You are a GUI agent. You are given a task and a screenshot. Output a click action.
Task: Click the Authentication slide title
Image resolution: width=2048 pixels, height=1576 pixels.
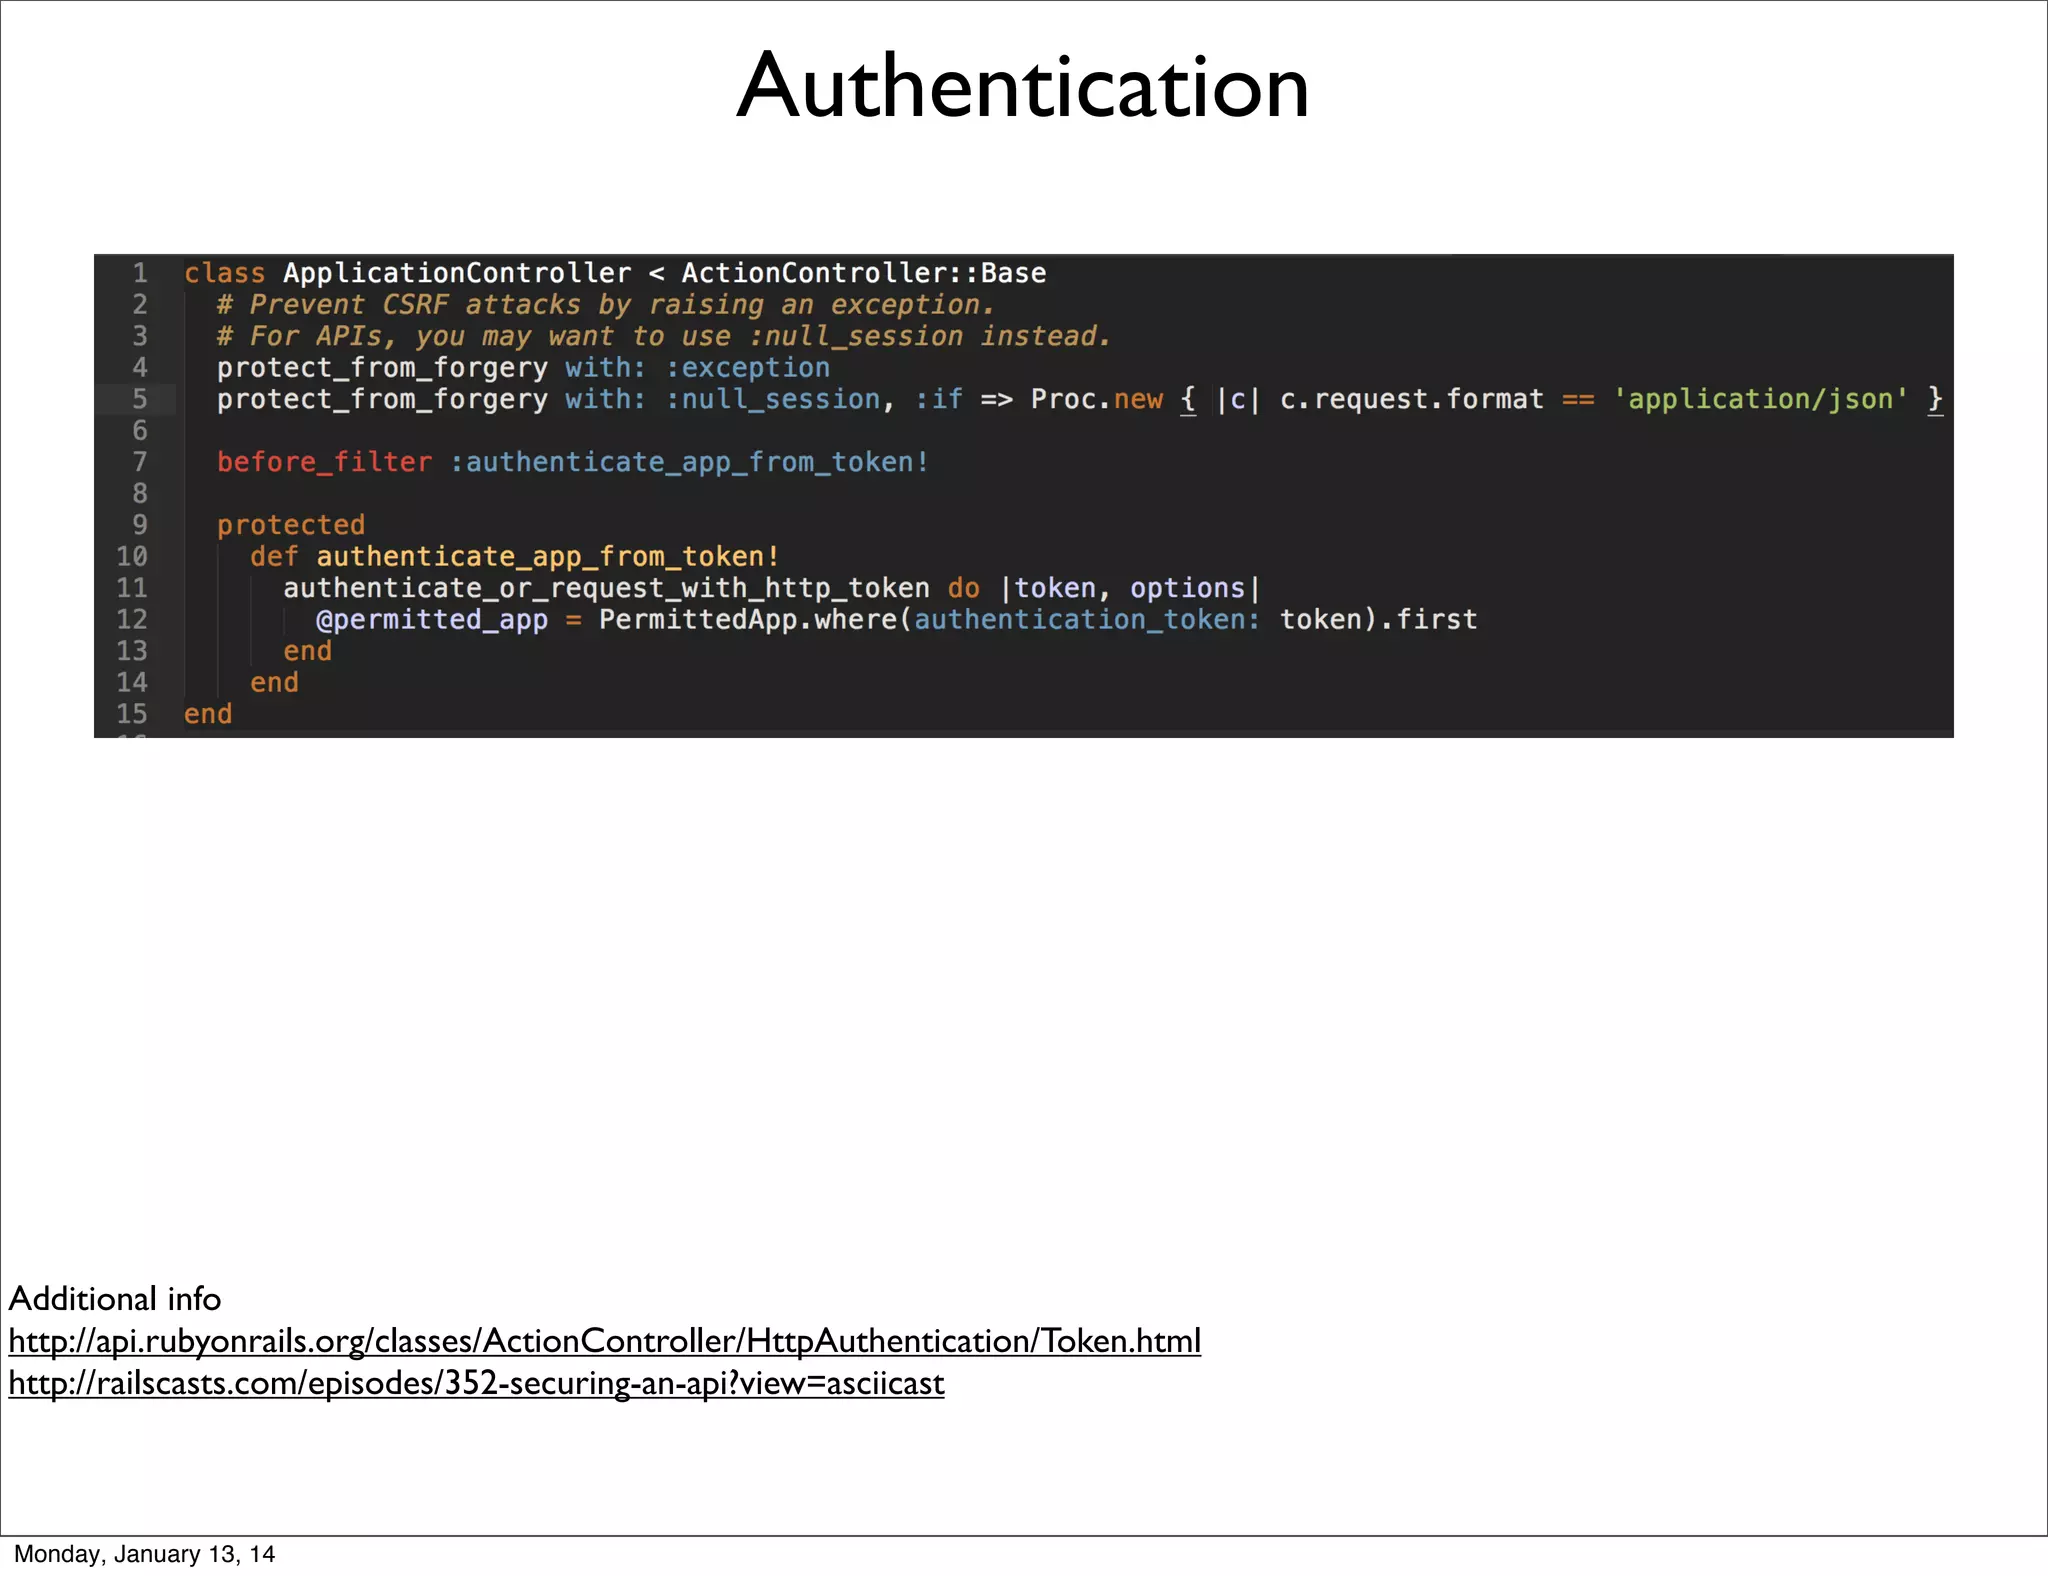pyautogui.click(x=1022, y=86)
